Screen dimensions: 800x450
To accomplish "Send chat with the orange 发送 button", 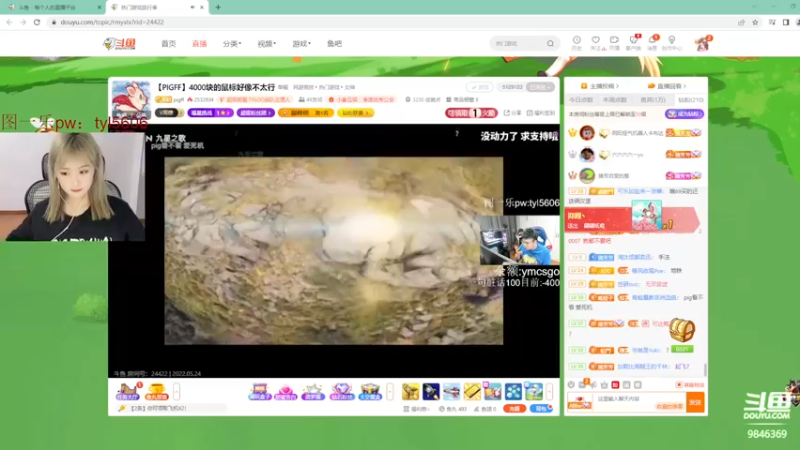I will pyautogui.click(x=695, y=402).
